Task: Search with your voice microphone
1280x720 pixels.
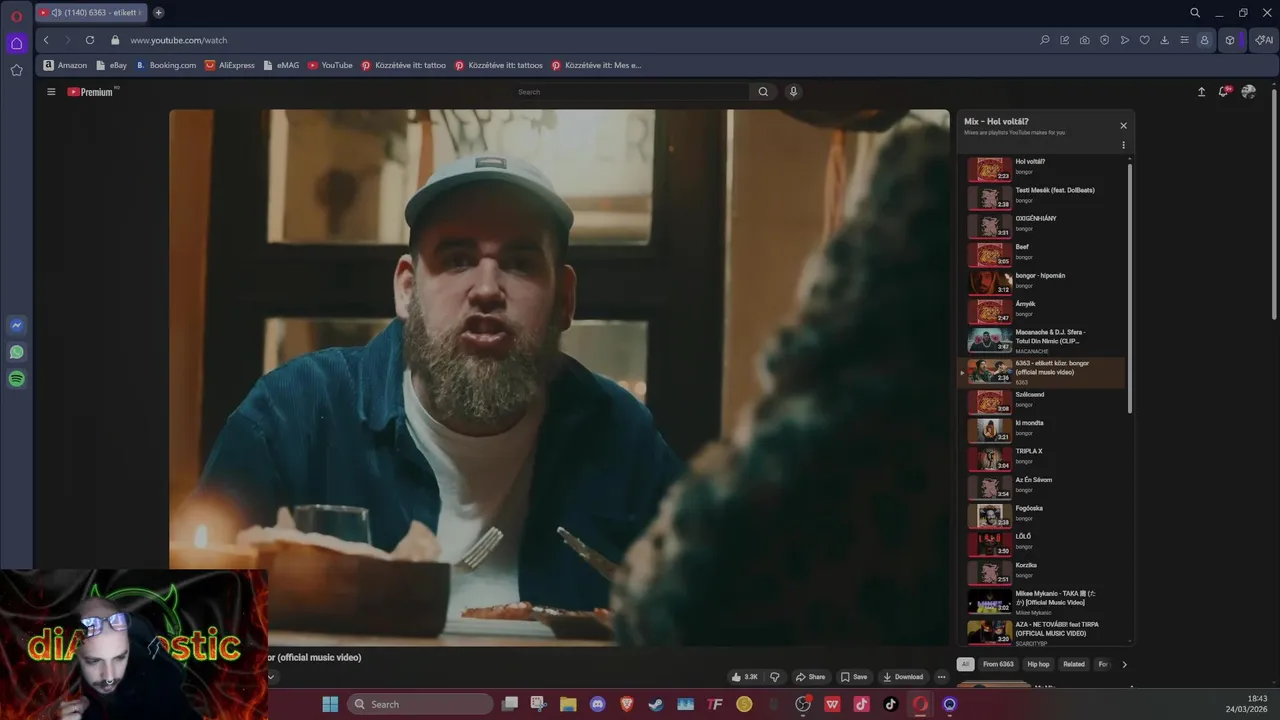Action: [x=794, y=92]
